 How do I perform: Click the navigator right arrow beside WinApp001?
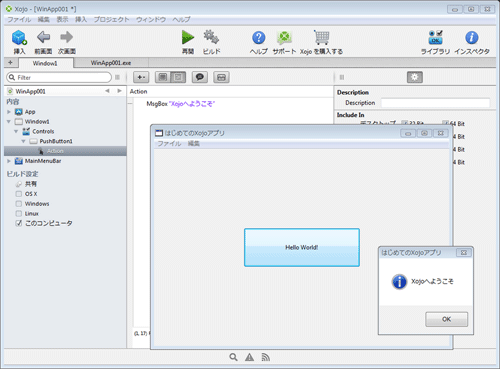point(119,91)
